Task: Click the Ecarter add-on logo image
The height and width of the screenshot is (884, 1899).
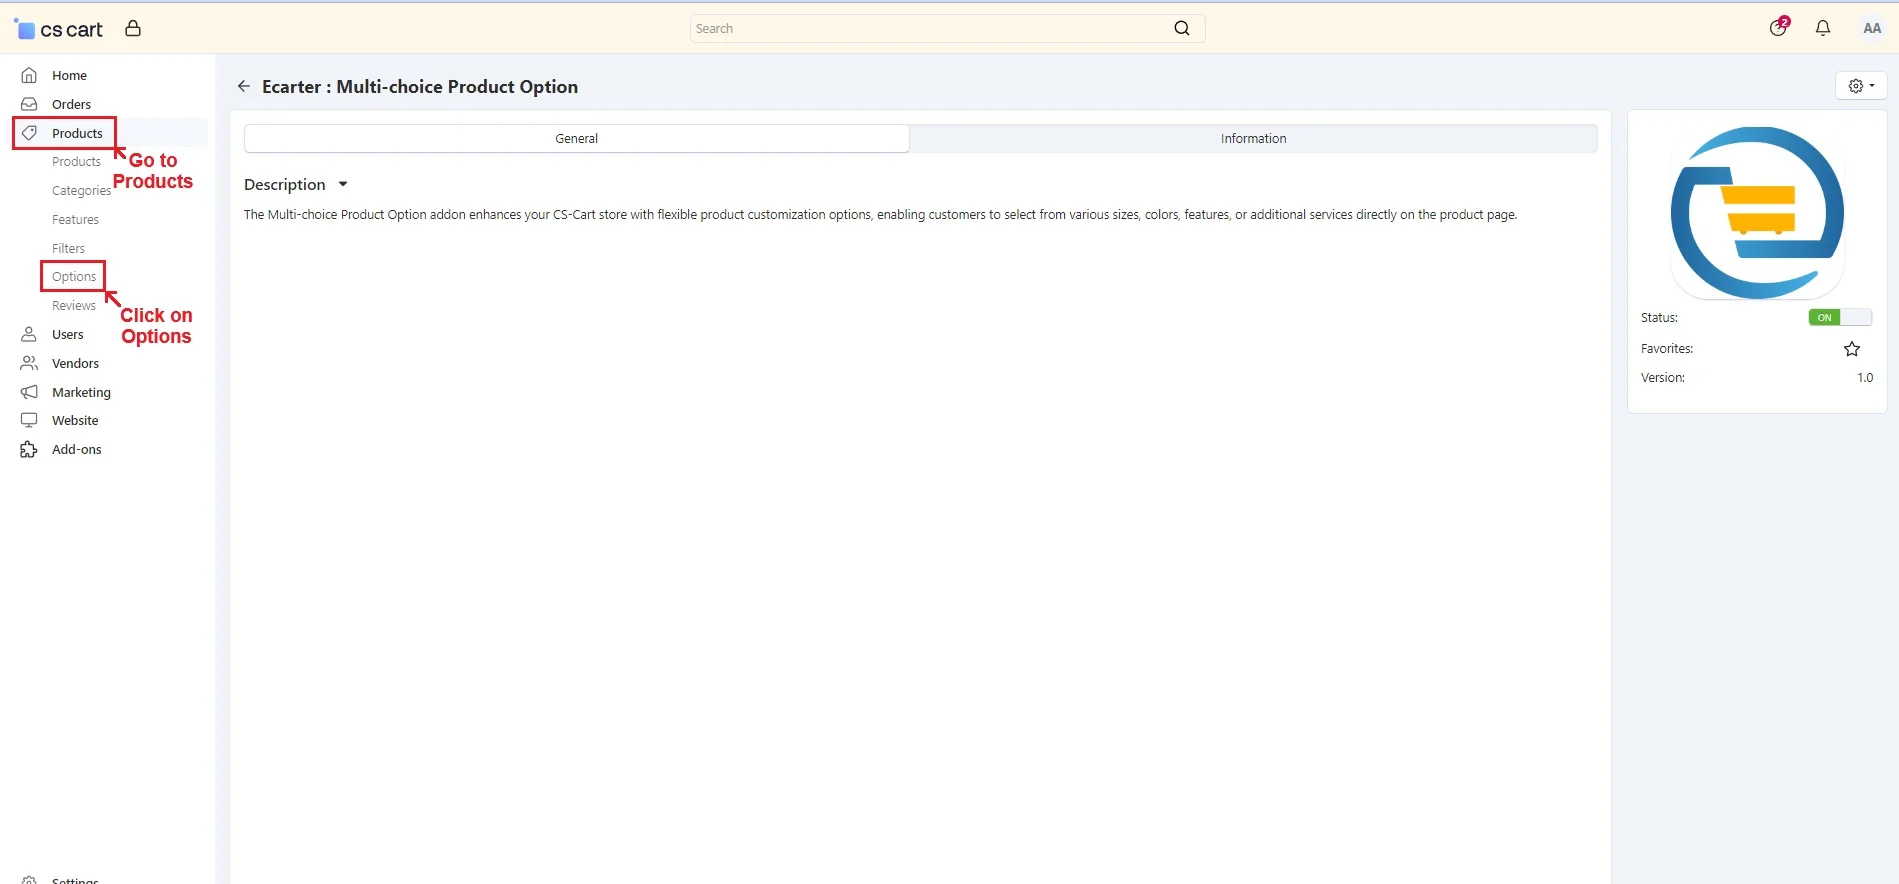Action: tap(1757, 212)
